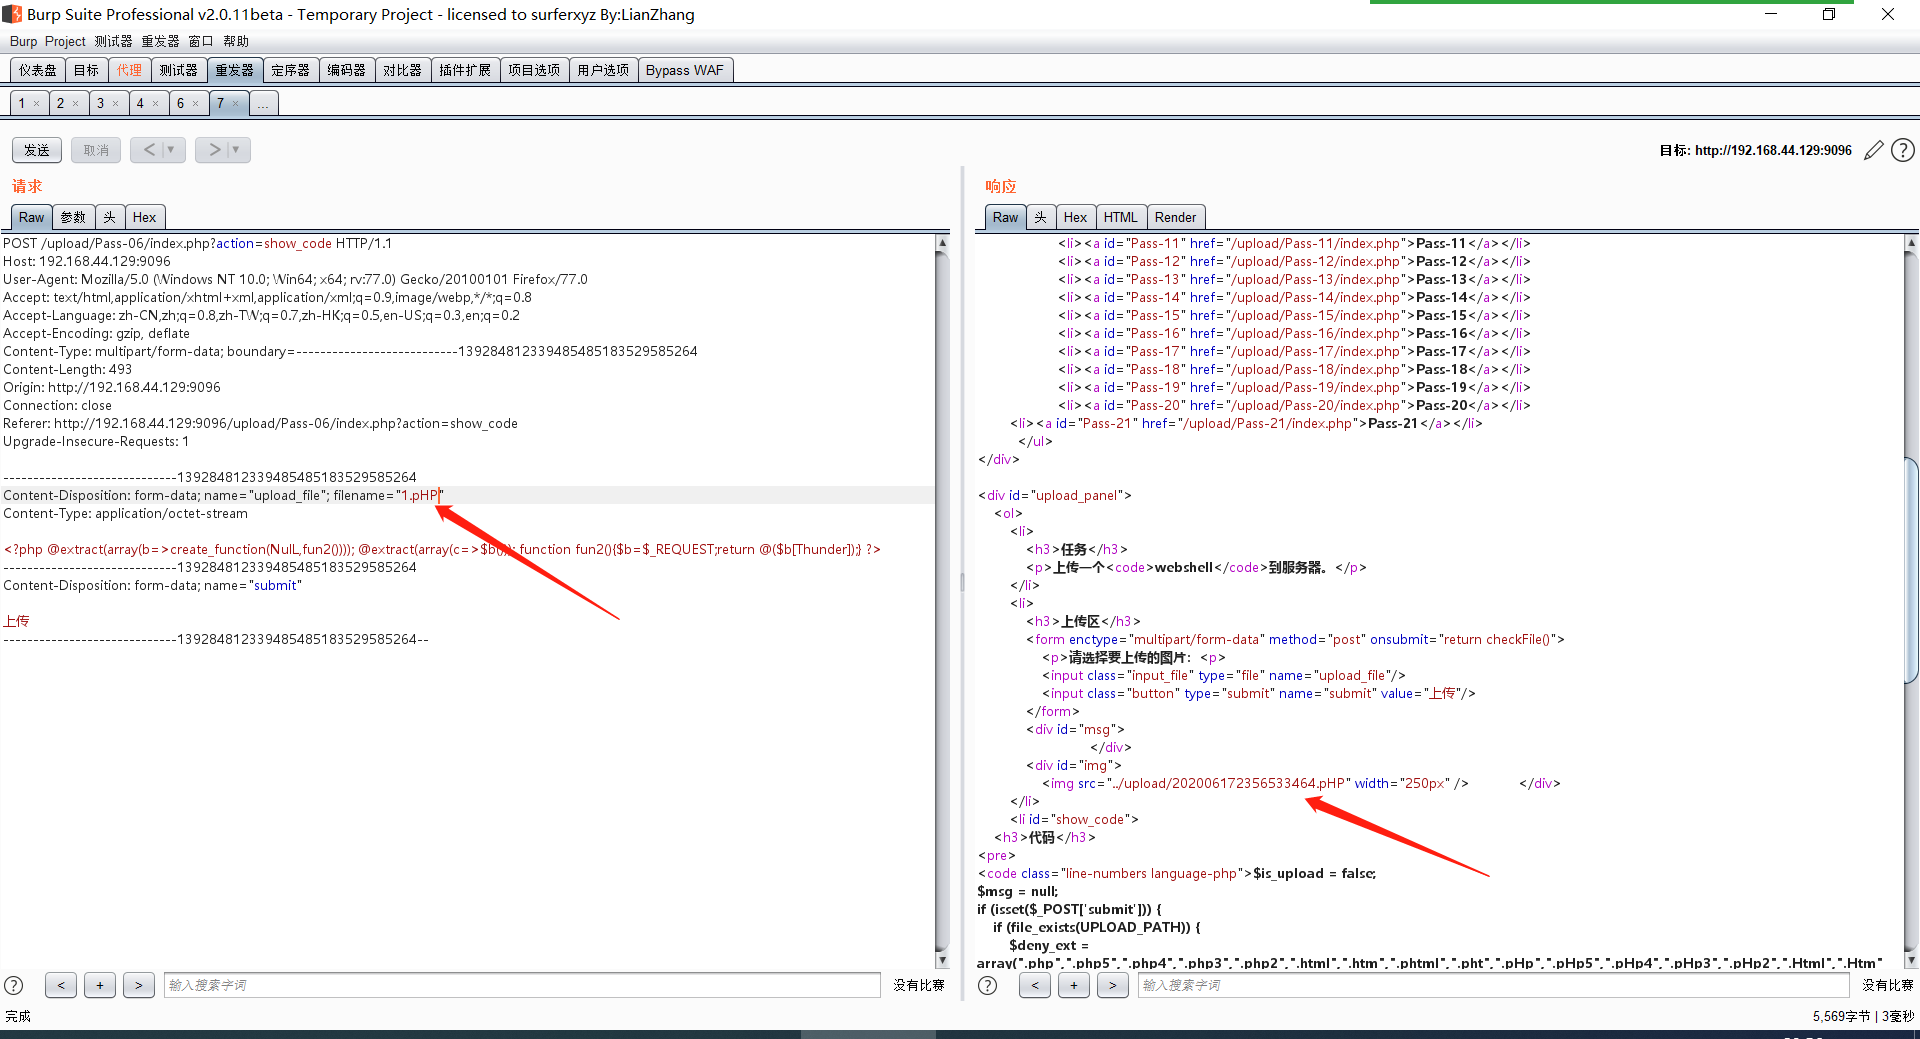Switch to the 用户选项 tab
This screenshot has width=1920, height=1039.
tap(603, 70)
